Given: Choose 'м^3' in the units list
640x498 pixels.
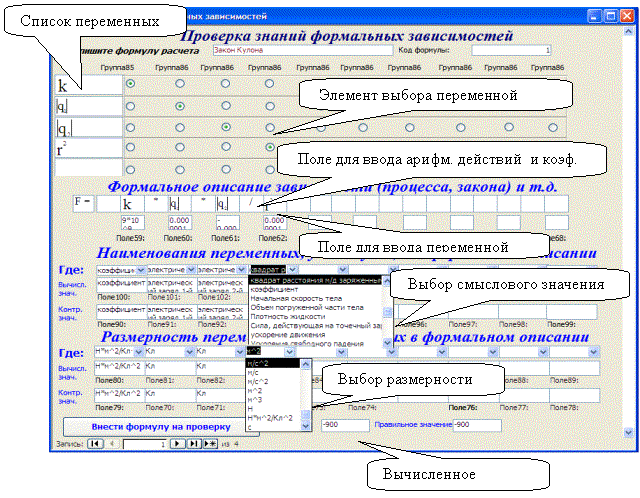Looking at the screenshot, I should coord(255,400).
